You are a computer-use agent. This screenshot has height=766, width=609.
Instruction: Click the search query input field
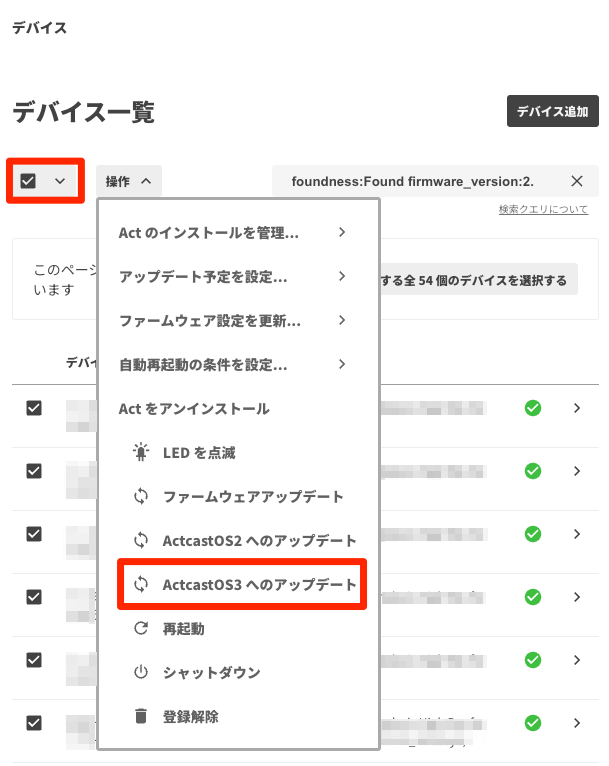pos(412,181)
